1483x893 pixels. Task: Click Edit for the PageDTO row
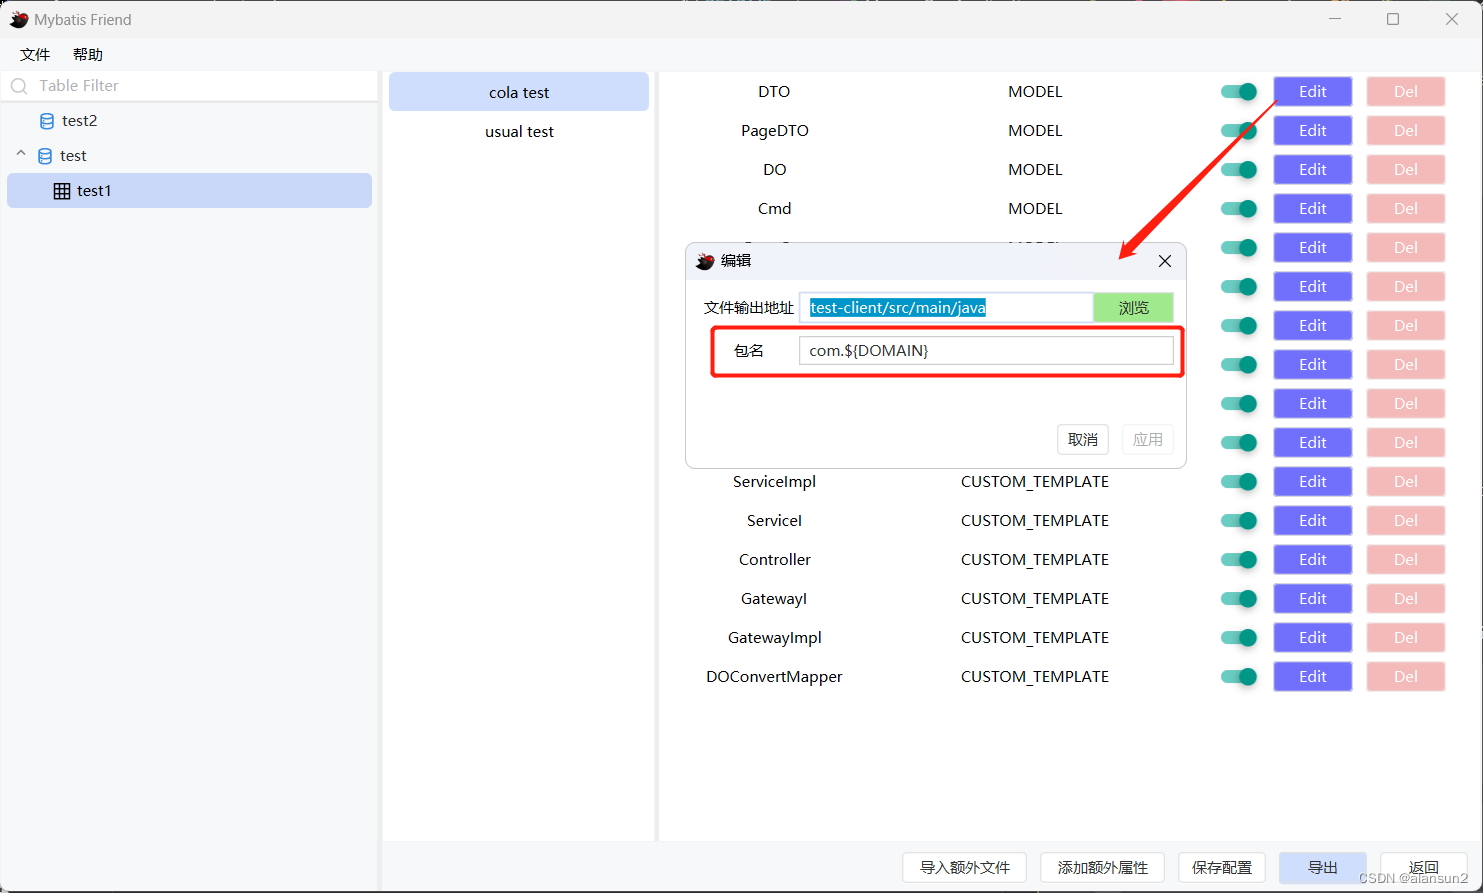[x=1313, y=131]
